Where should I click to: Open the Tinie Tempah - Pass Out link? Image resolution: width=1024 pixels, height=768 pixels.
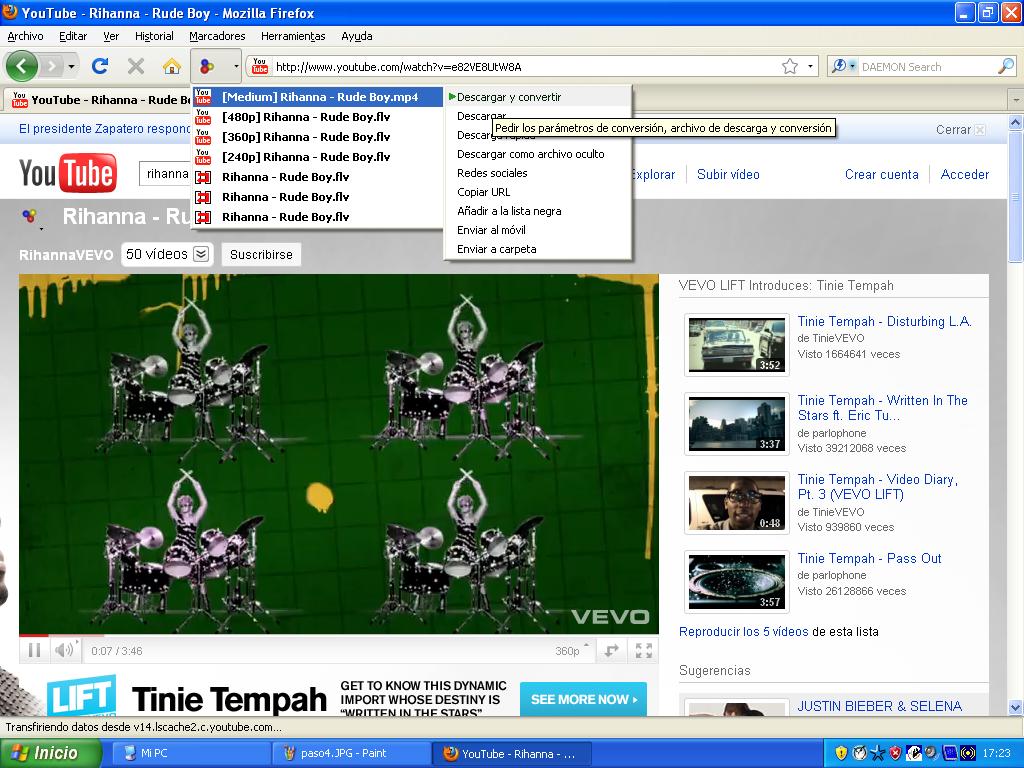pos(869,558)
